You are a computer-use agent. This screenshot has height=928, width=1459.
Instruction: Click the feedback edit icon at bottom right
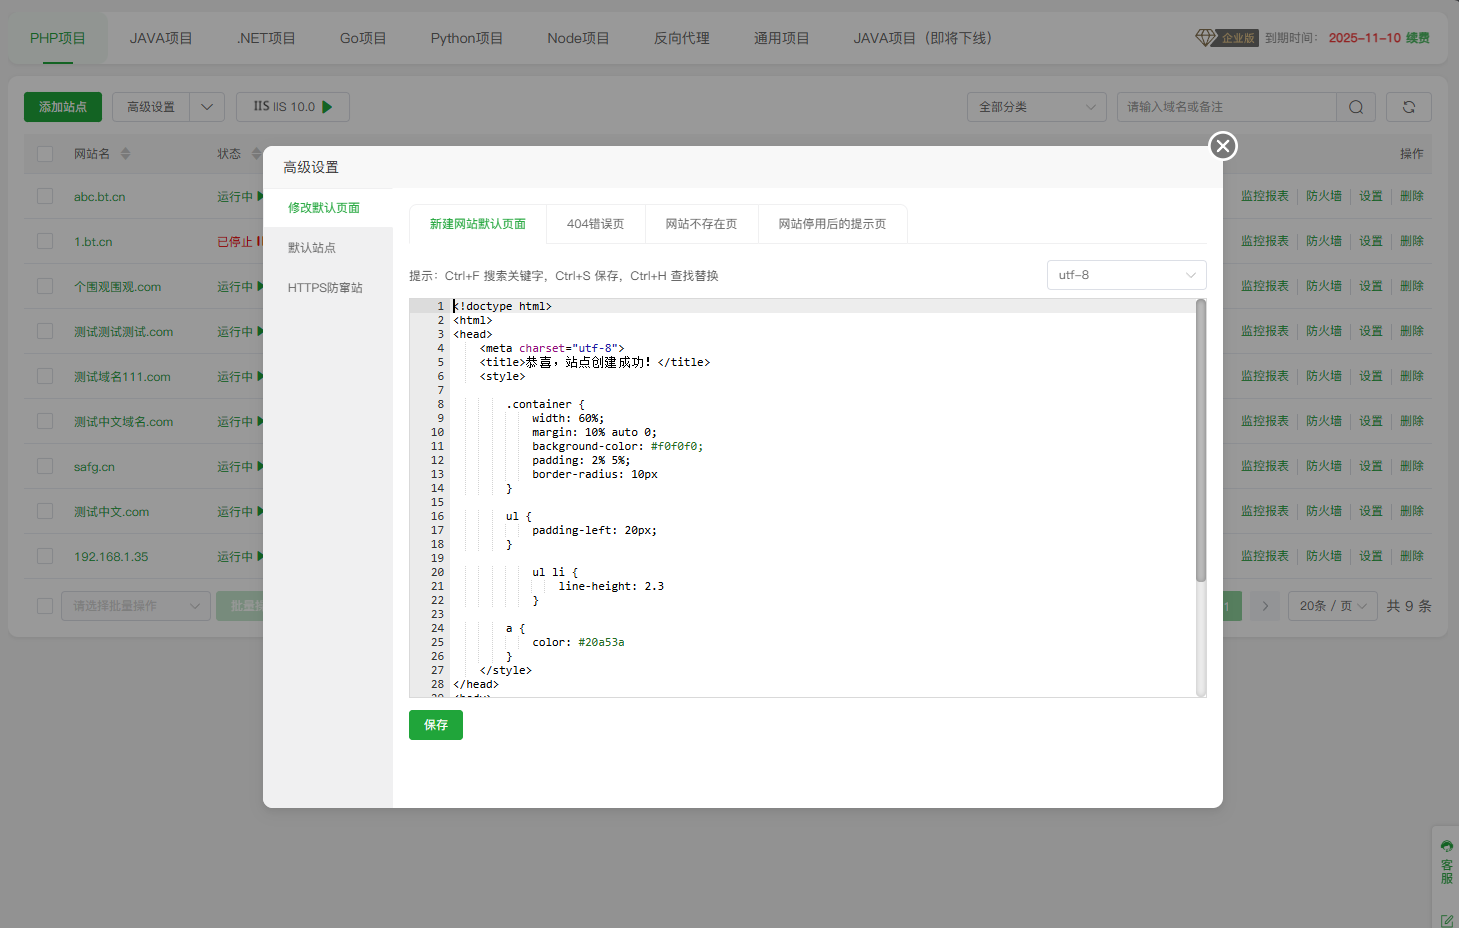pos(1446,920)
